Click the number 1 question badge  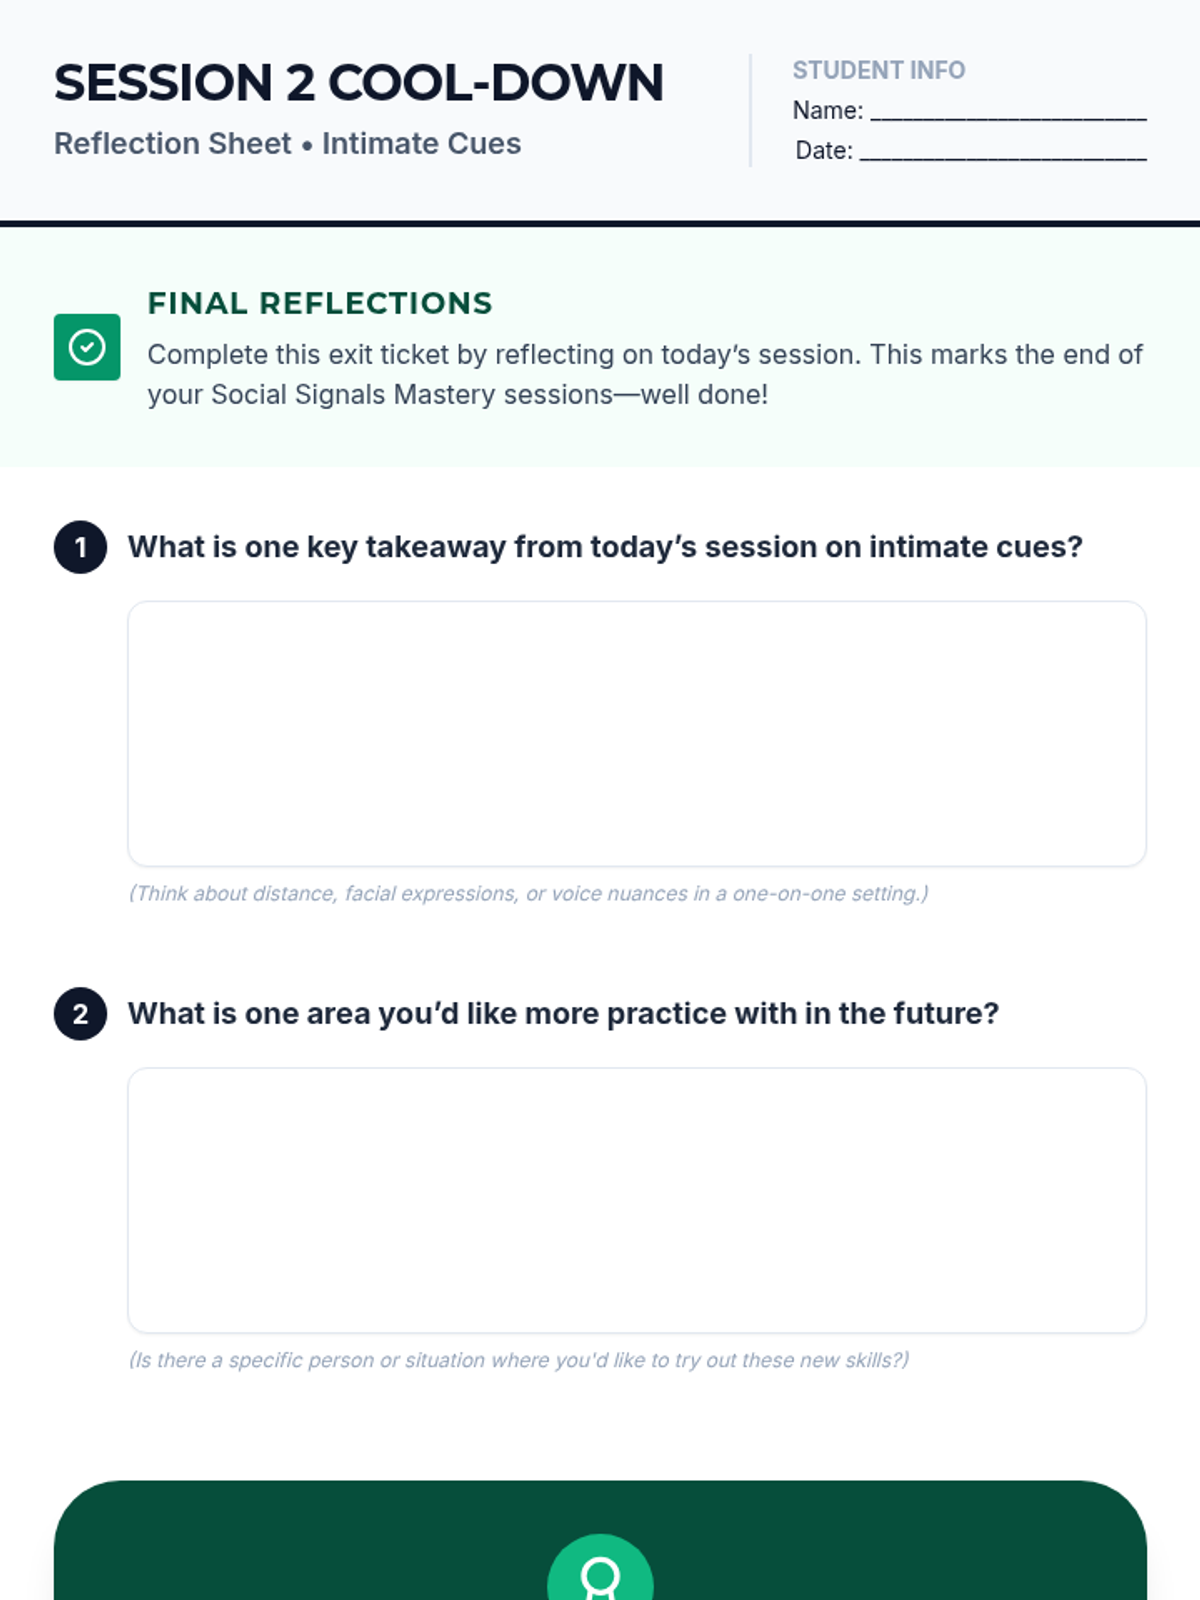tap(80, 547)
